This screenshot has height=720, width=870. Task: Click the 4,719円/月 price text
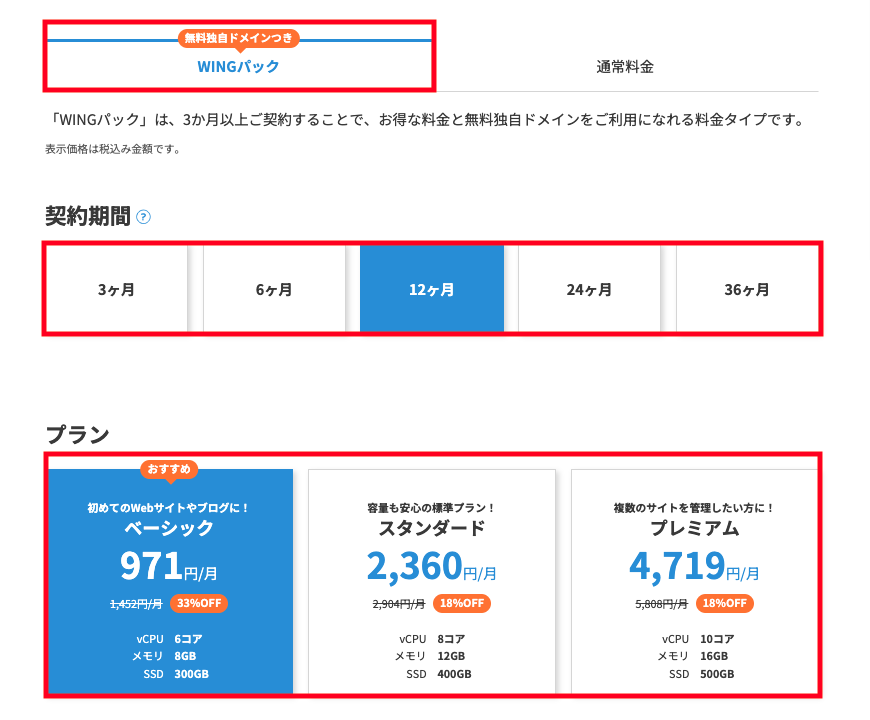pos(694,566)
